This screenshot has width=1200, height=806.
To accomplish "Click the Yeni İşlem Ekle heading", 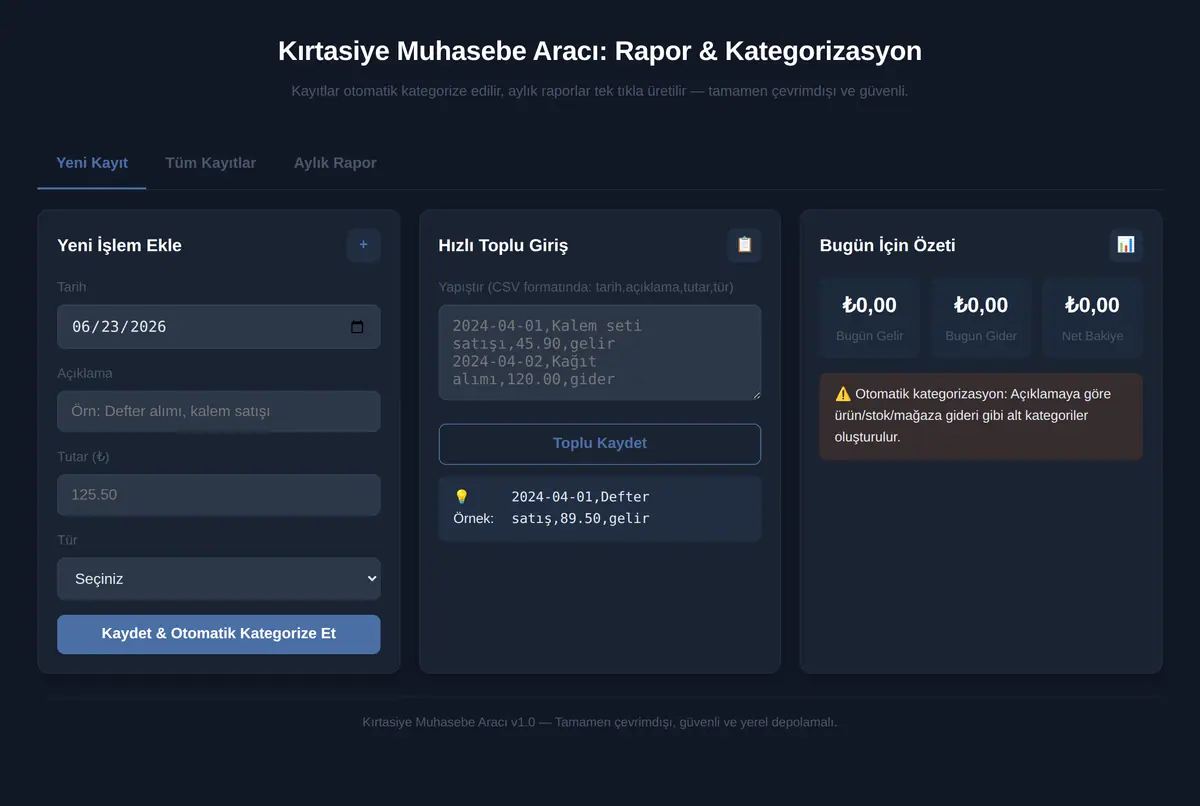I will coord(120,246).
